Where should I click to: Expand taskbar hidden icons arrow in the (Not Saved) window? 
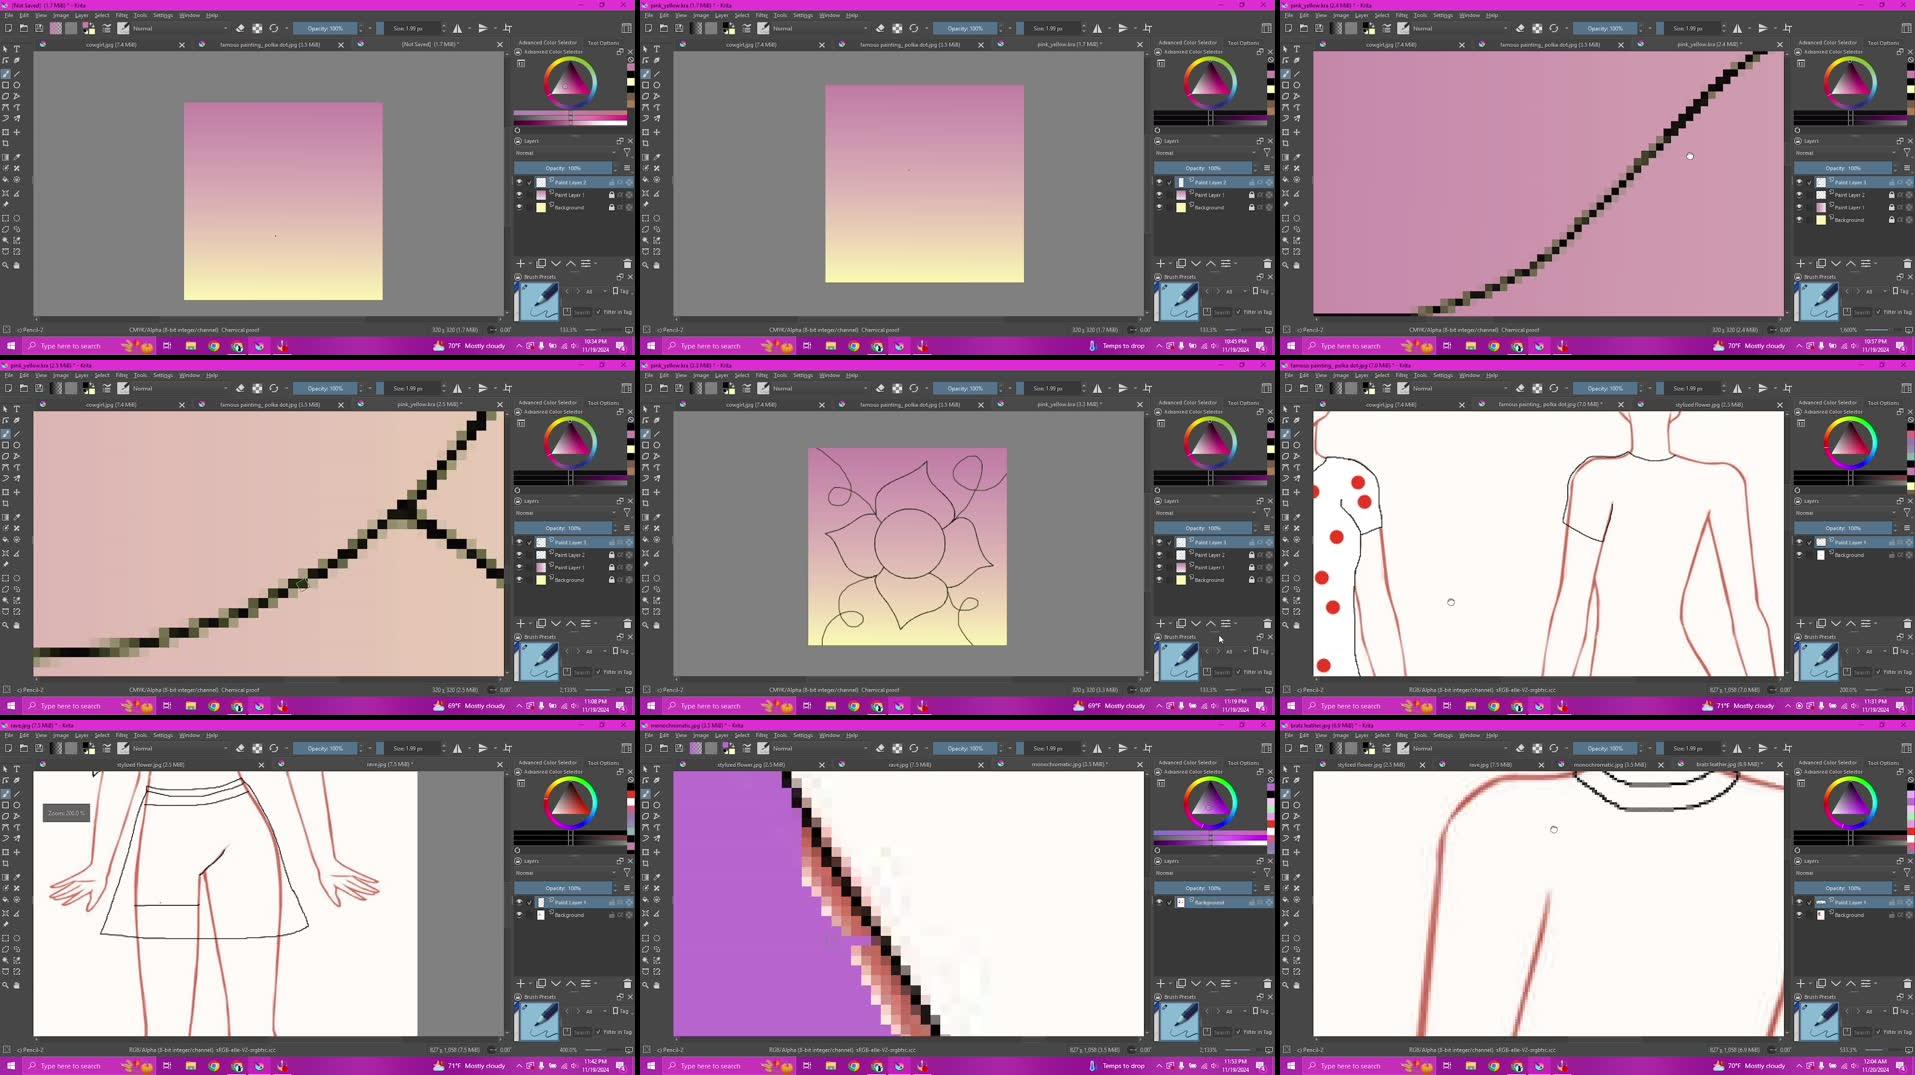point(519,346)
